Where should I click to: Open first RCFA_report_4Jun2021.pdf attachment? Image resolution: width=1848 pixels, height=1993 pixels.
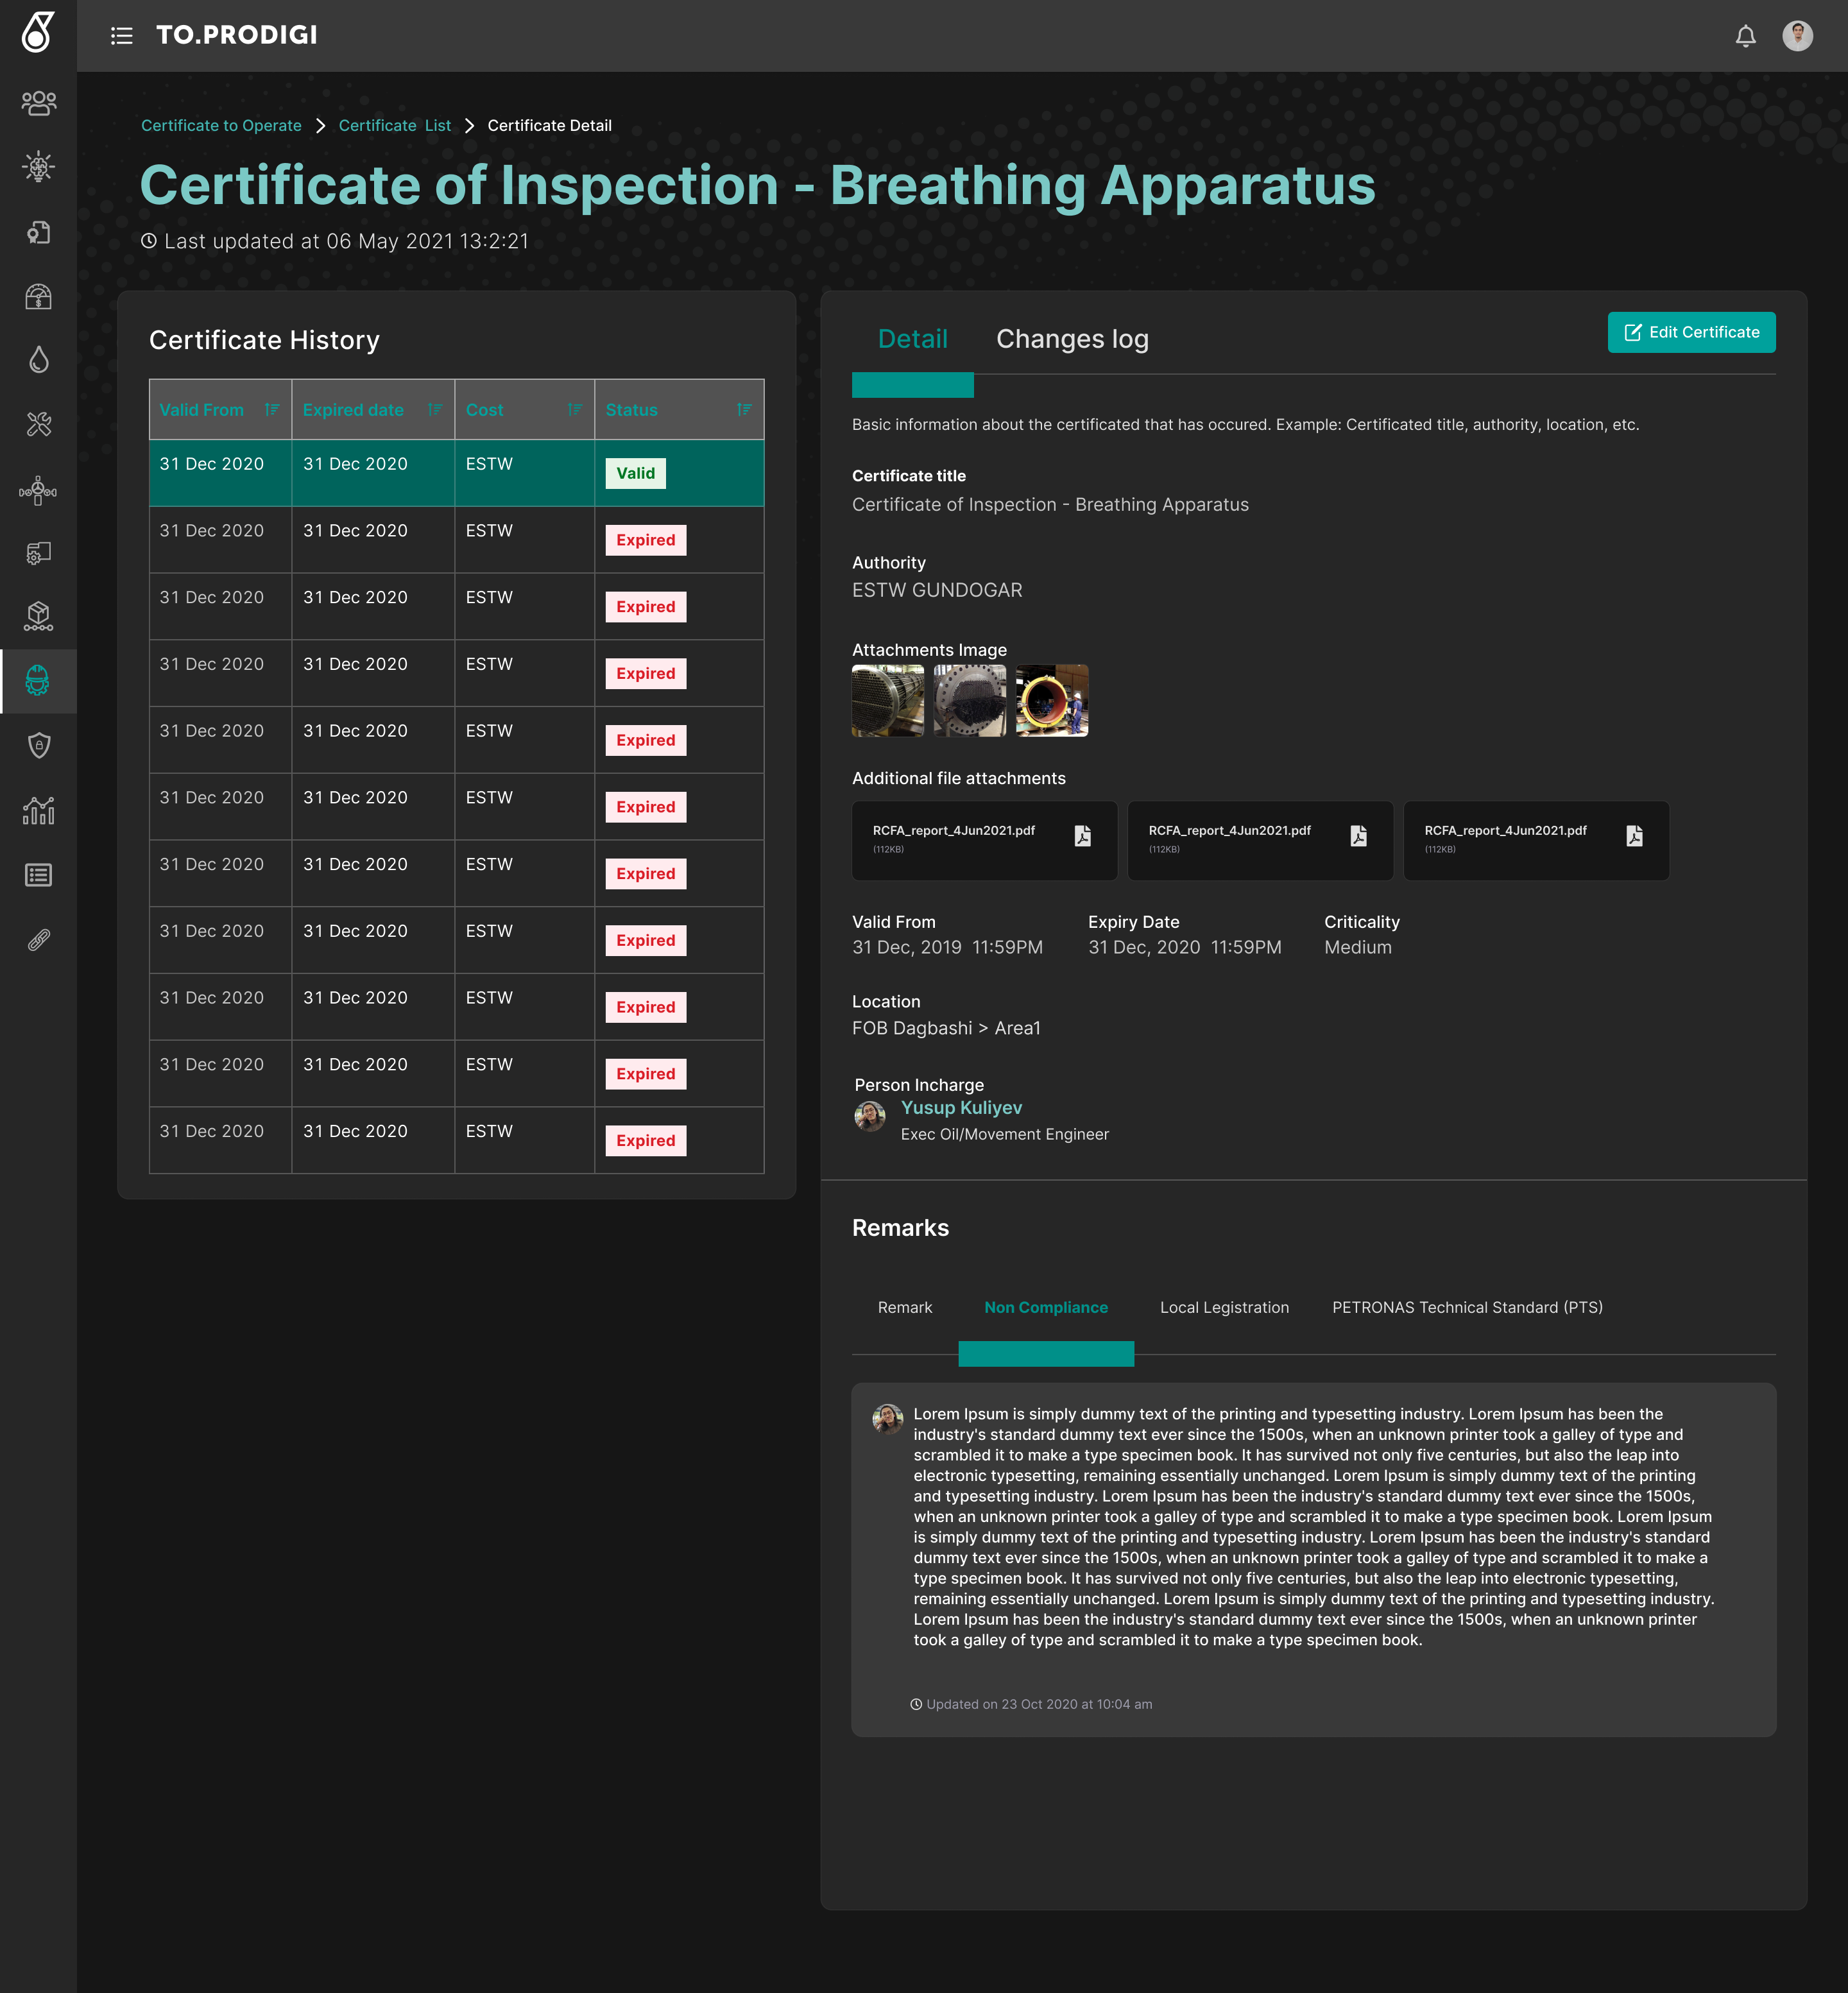coord(984,840)
